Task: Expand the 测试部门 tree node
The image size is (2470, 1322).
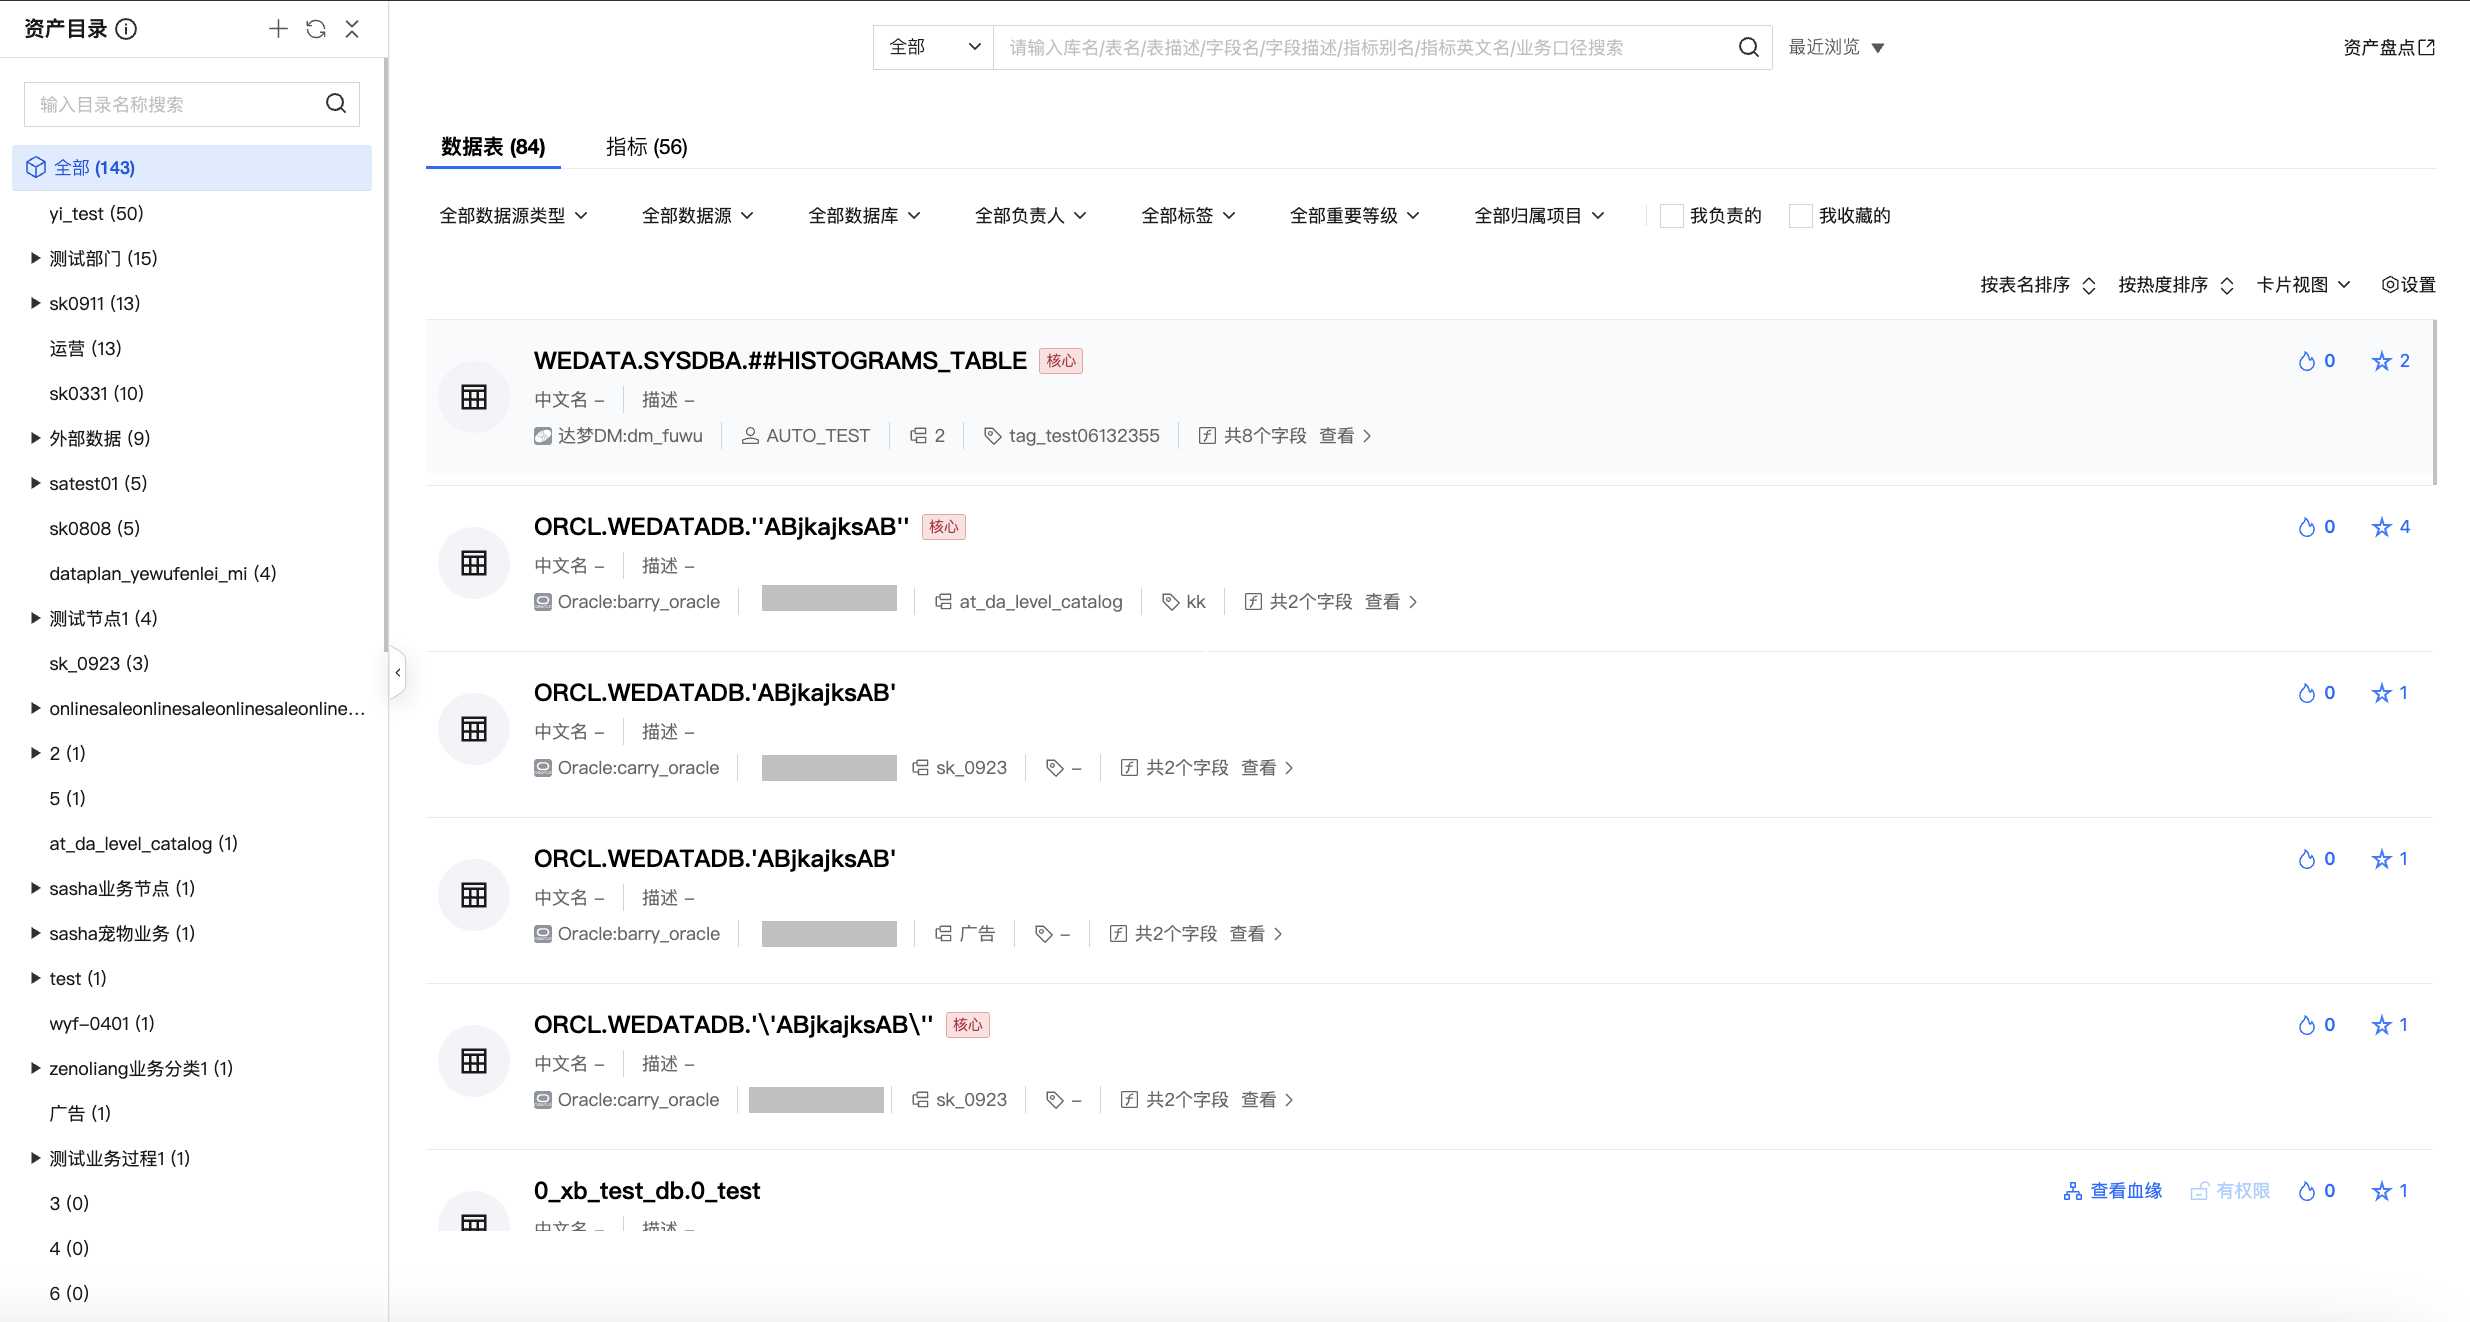Action: point(36,258)
